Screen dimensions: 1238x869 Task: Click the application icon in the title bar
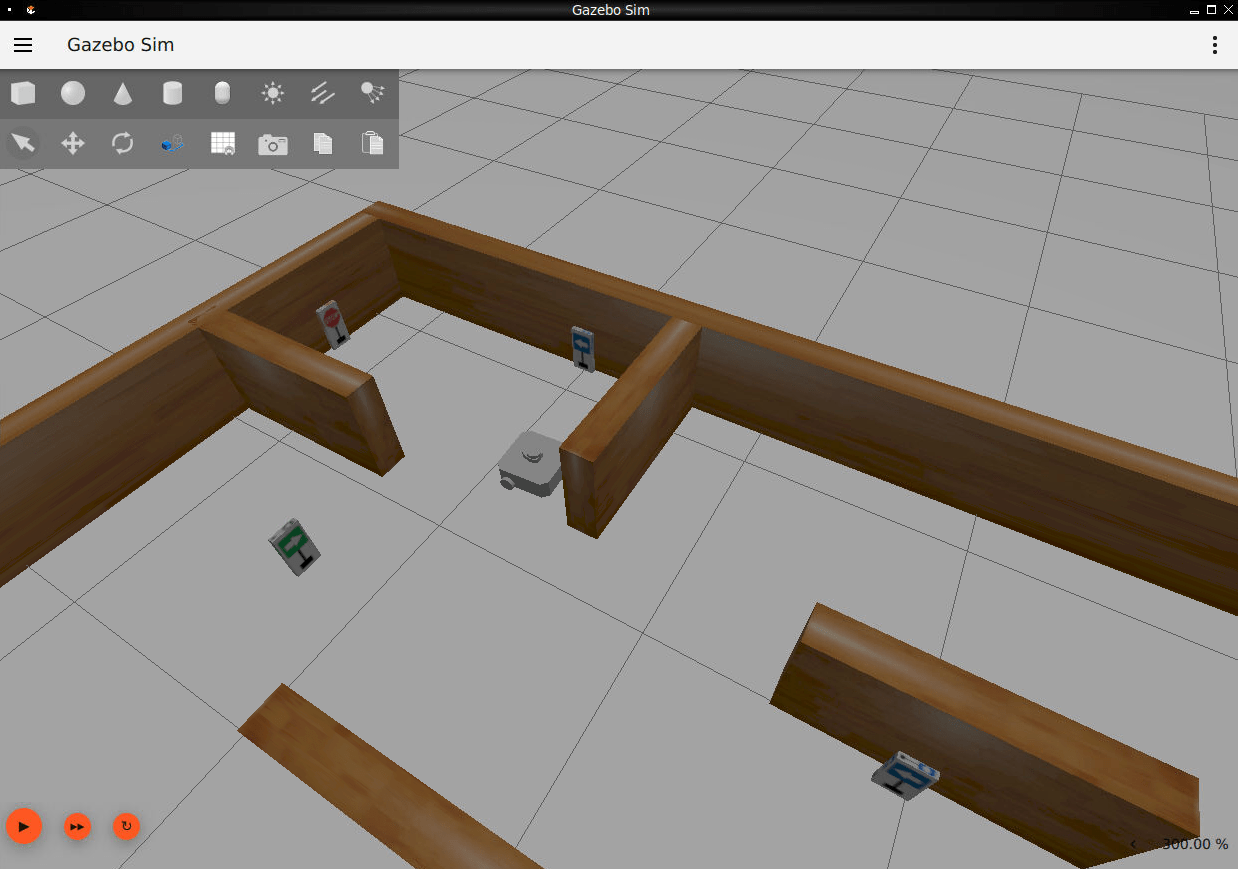tap(30, 9)
